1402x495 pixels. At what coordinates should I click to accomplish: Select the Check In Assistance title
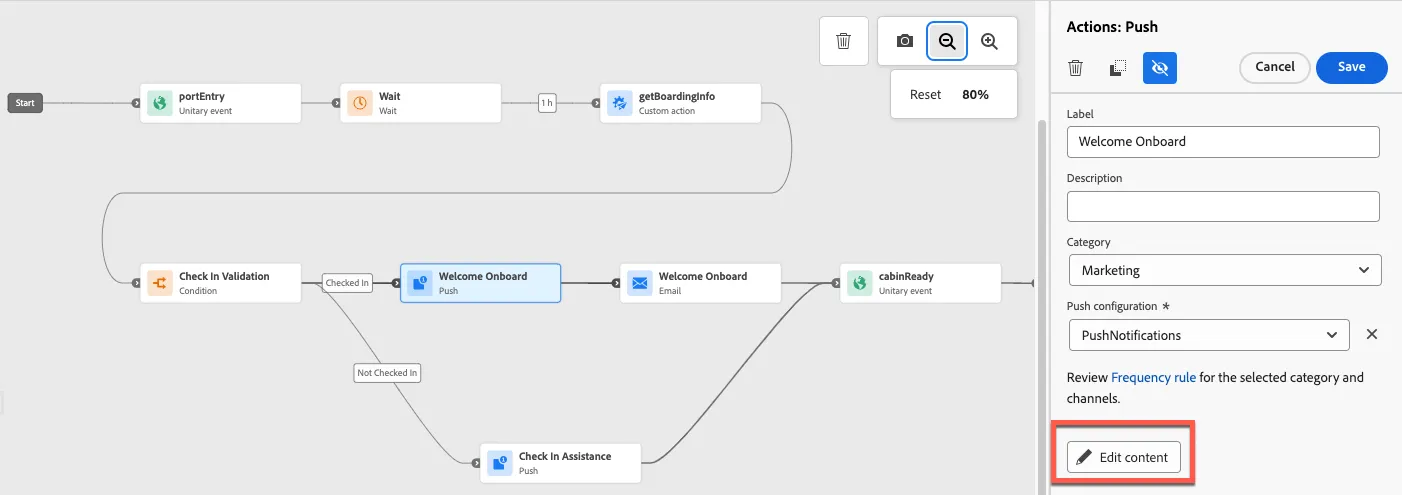pos(565,457)
